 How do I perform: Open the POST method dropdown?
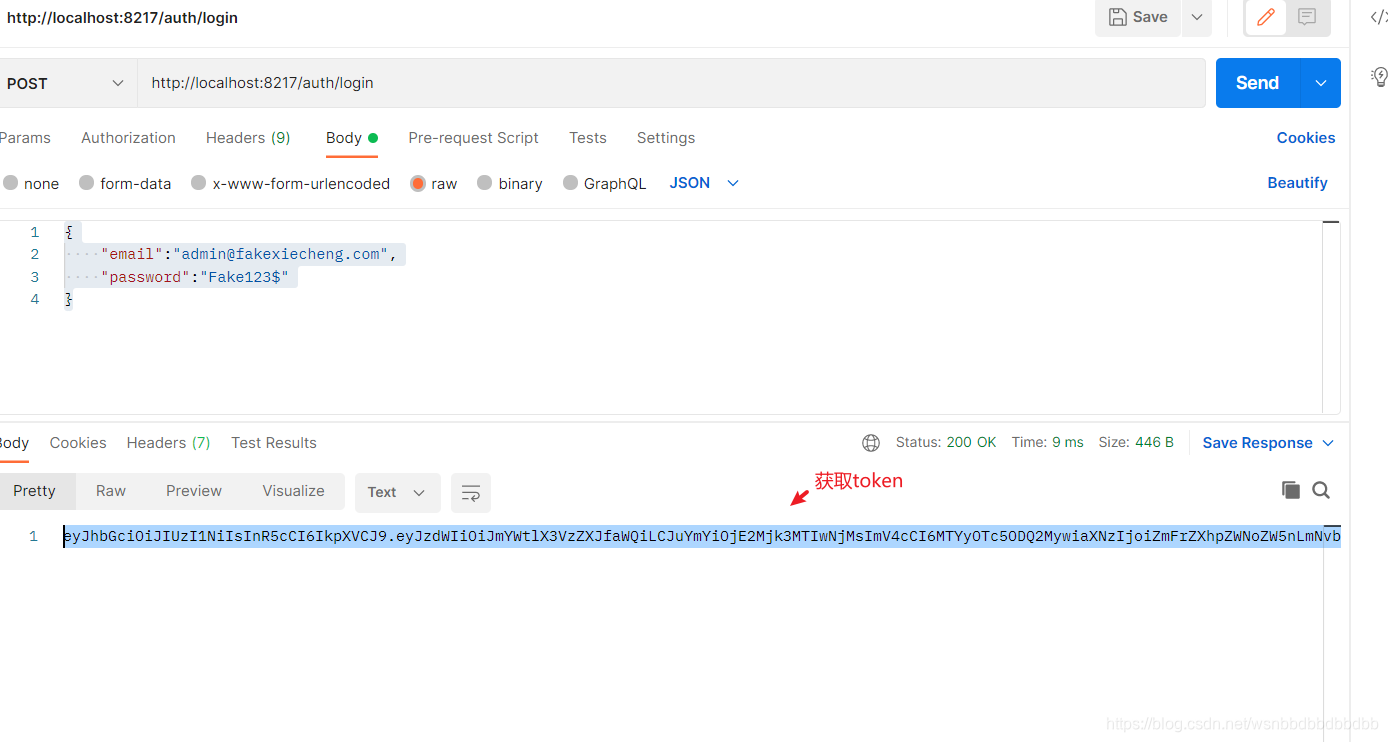click(65, 83)
